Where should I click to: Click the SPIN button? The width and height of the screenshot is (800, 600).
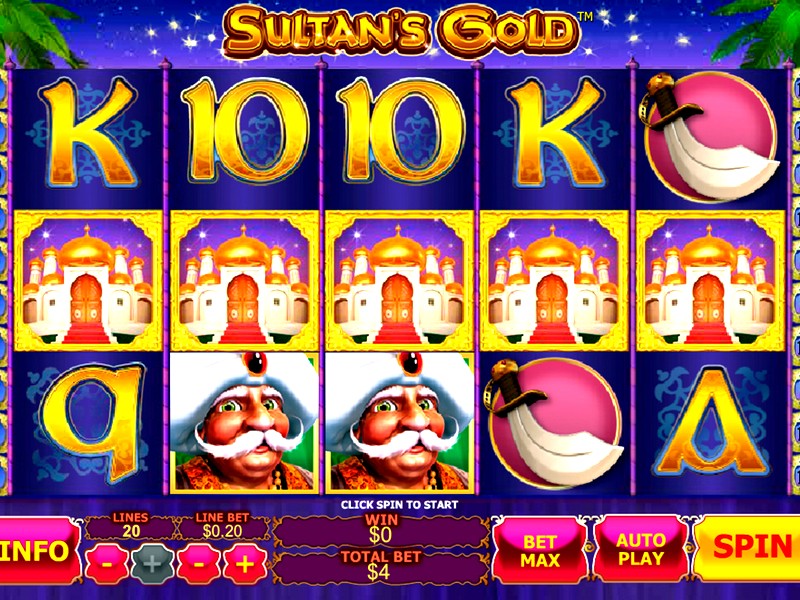click(x=747, y=548)
